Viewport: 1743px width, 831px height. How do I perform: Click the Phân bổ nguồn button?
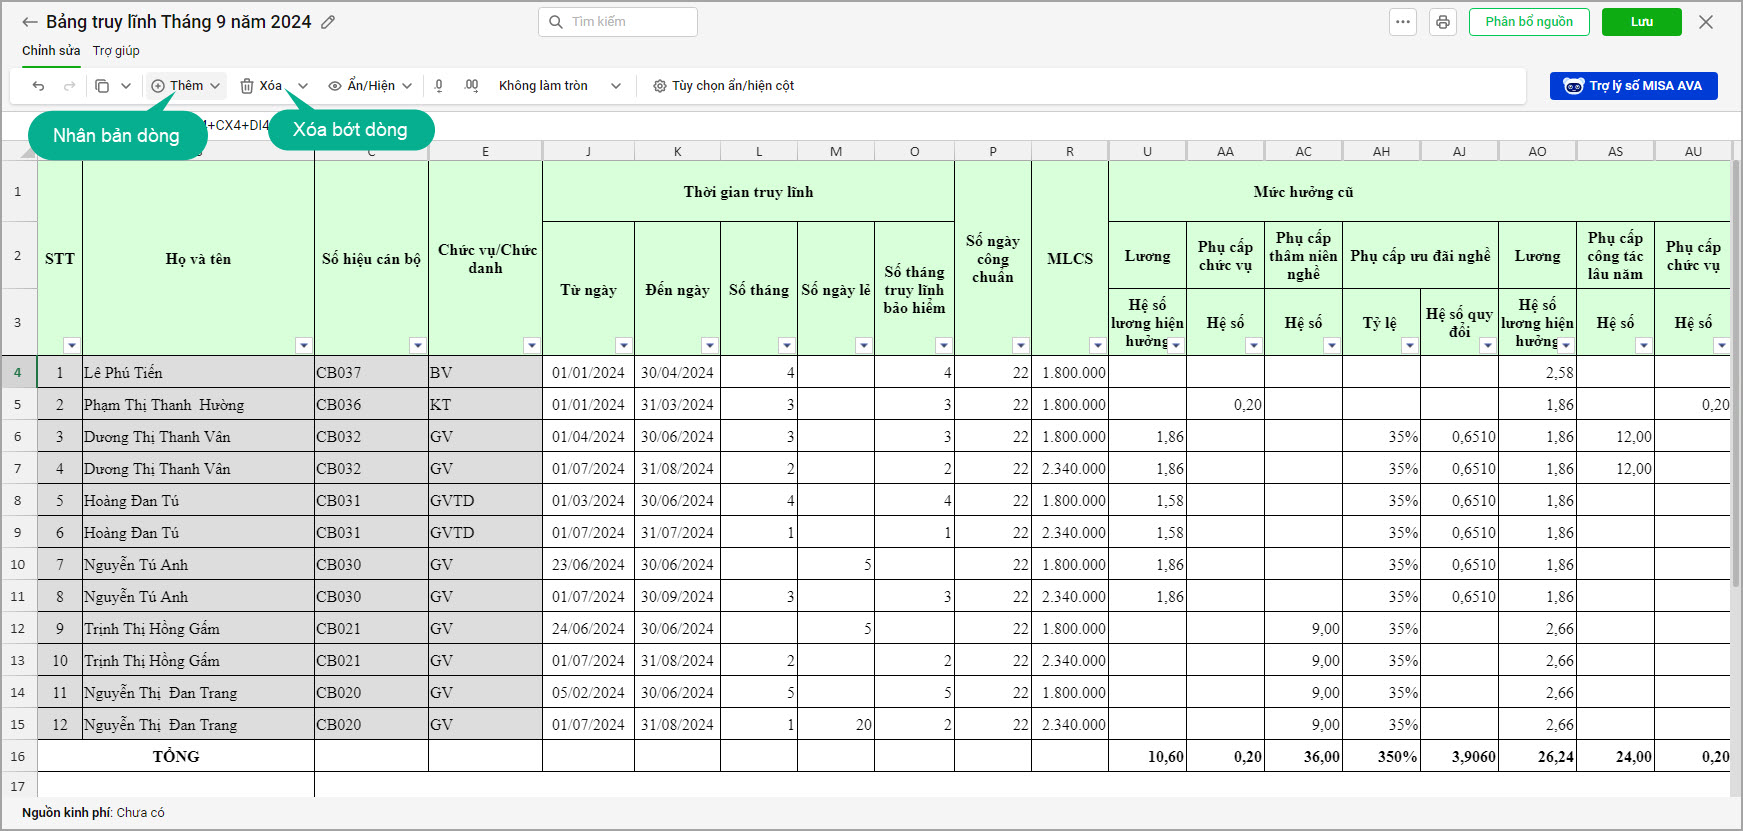(1528, 22)
